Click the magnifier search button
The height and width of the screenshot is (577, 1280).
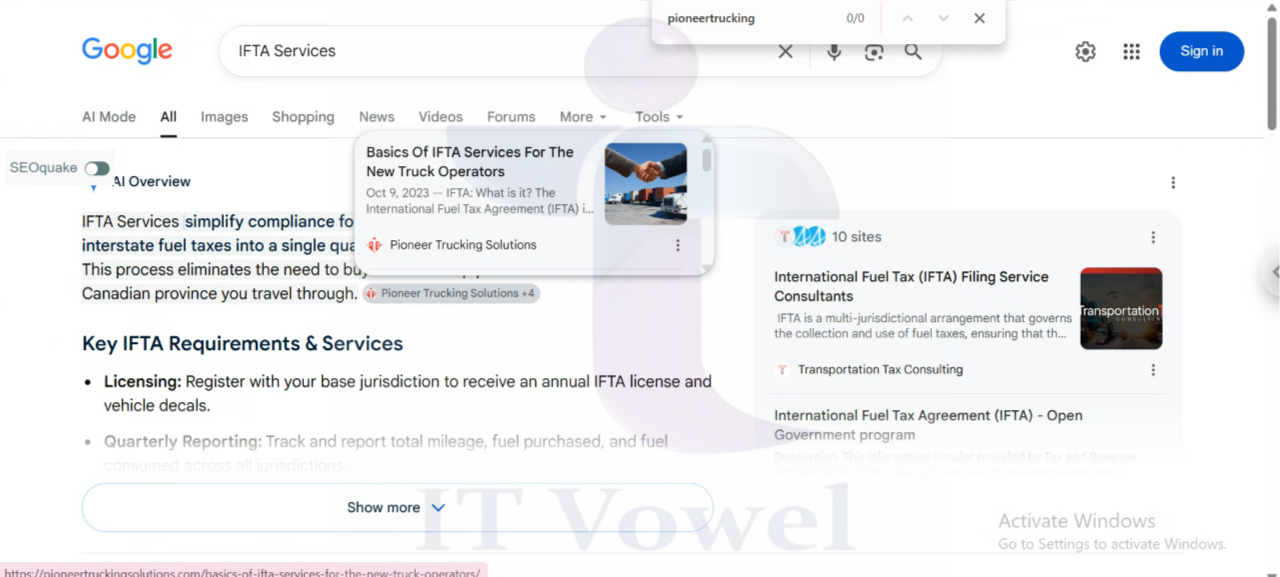pyautogui.click(x=913, y=52)
